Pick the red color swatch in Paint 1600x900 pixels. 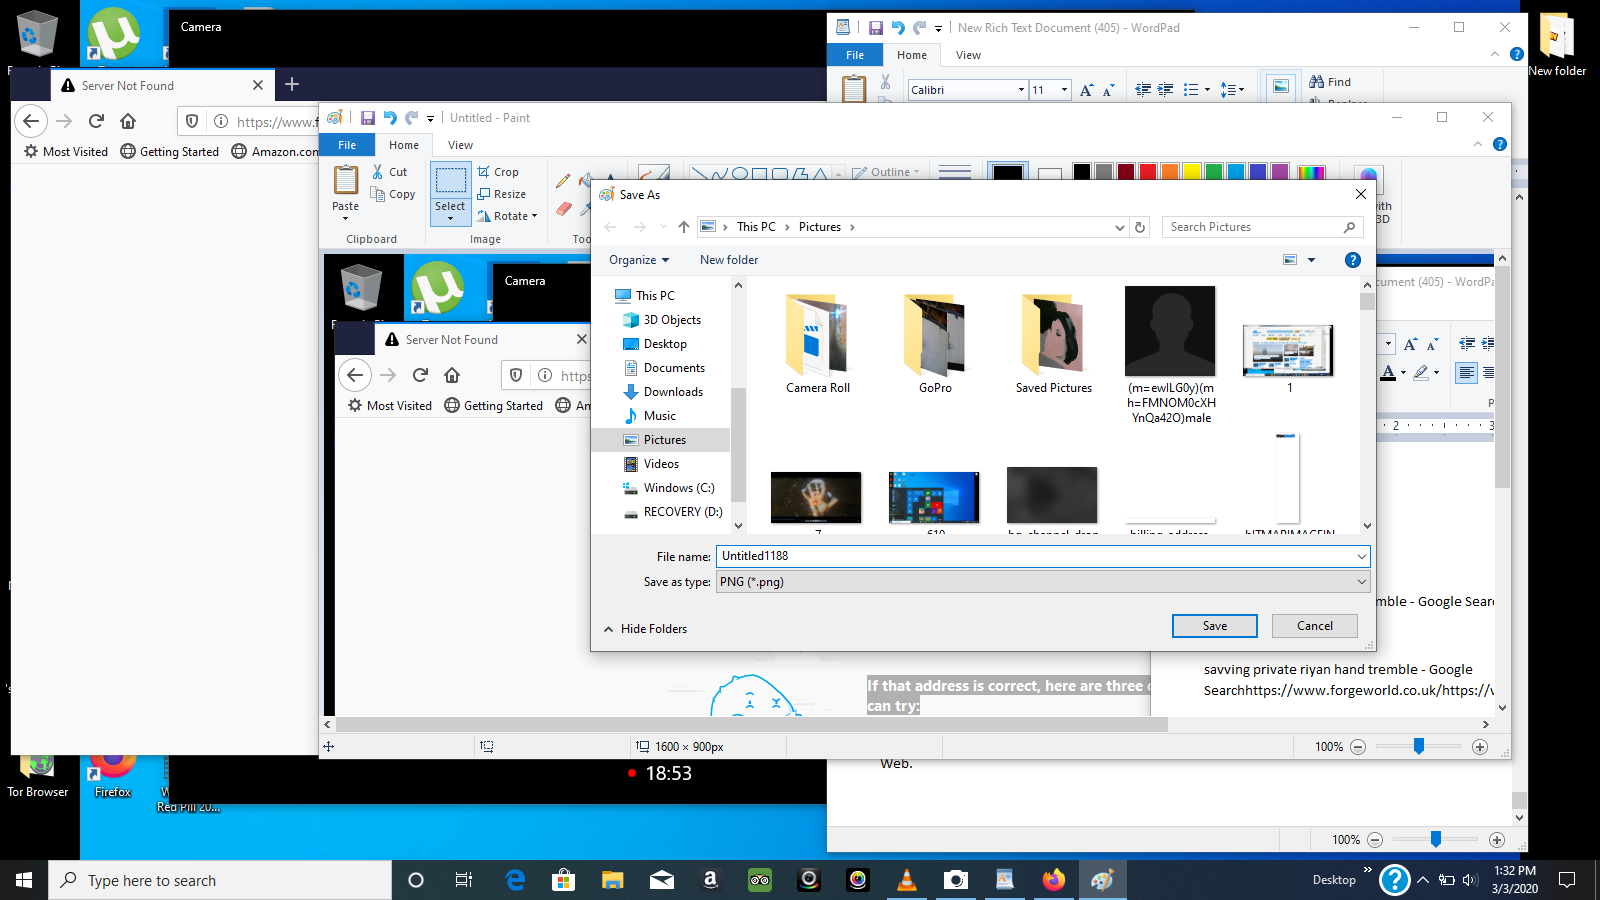click(1147, 172)
